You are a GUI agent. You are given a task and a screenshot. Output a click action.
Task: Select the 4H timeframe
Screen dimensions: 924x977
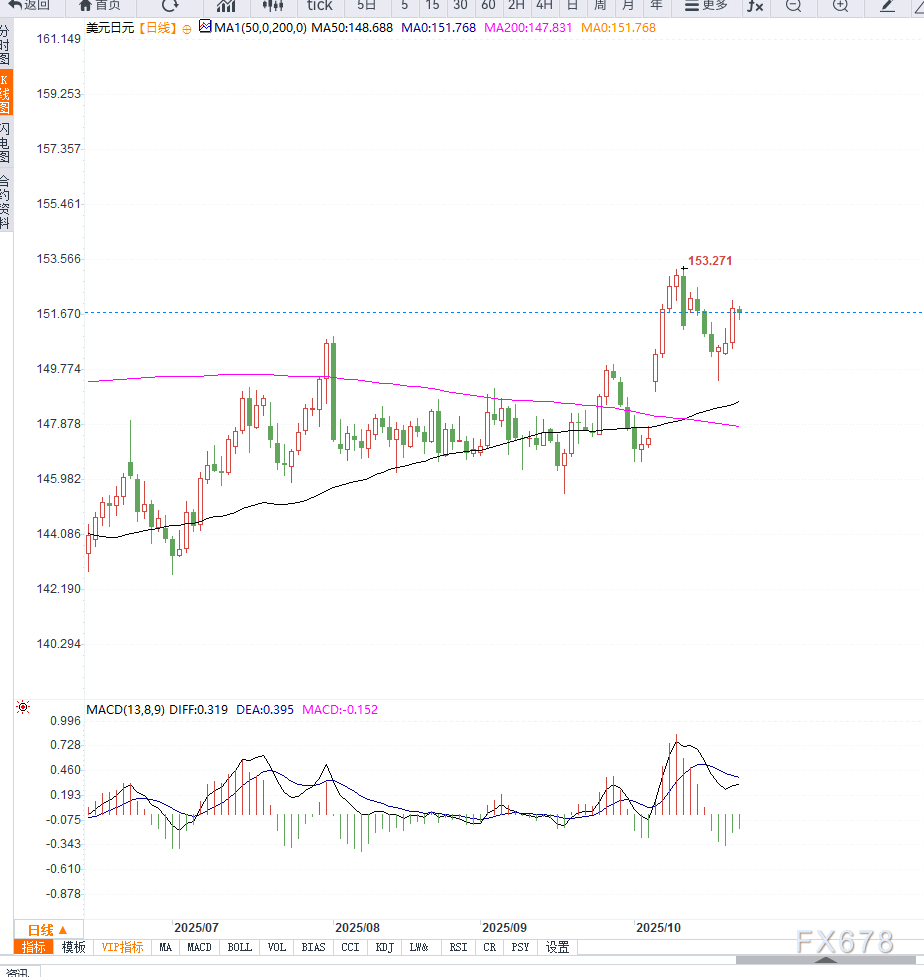(x=544, y=5)
